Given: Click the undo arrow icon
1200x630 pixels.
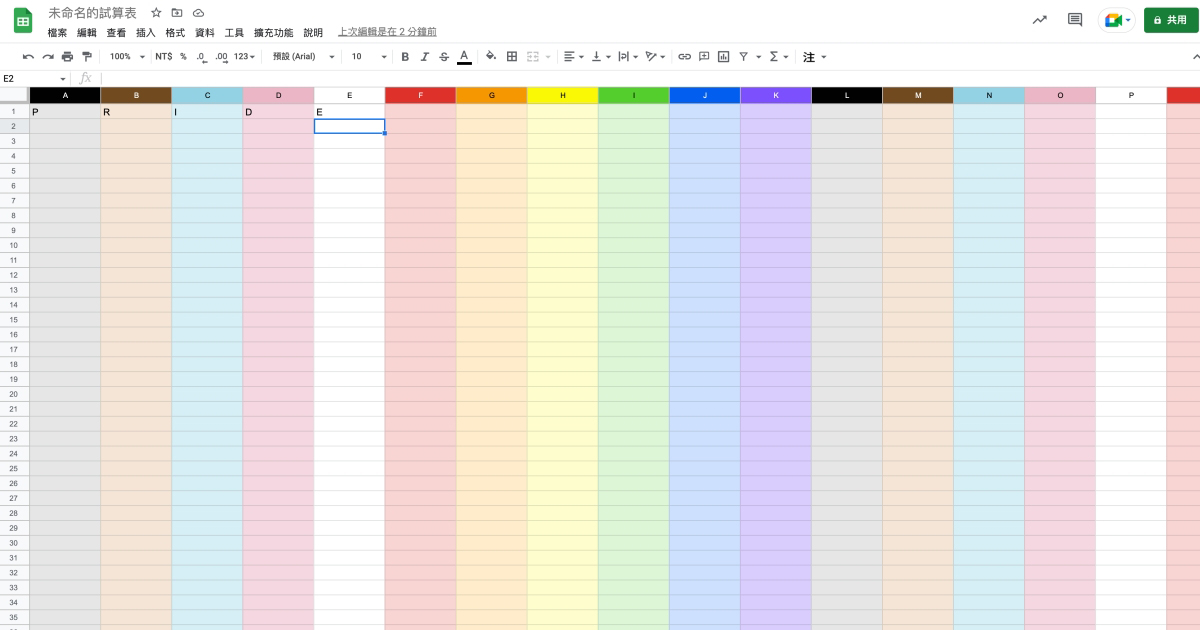Looking at the screenshot, I should tap(28, 57).
